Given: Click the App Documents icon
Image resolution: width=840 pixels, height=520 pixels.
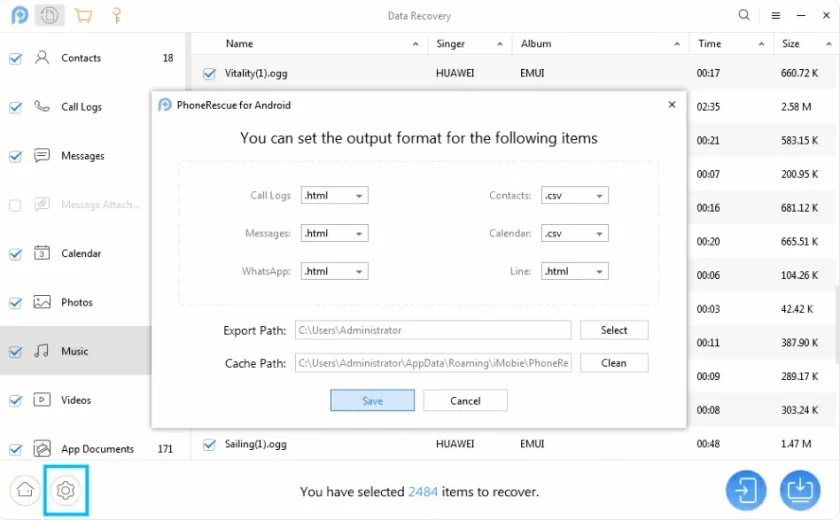Looking at the screenshot, I should click(42, 448).
